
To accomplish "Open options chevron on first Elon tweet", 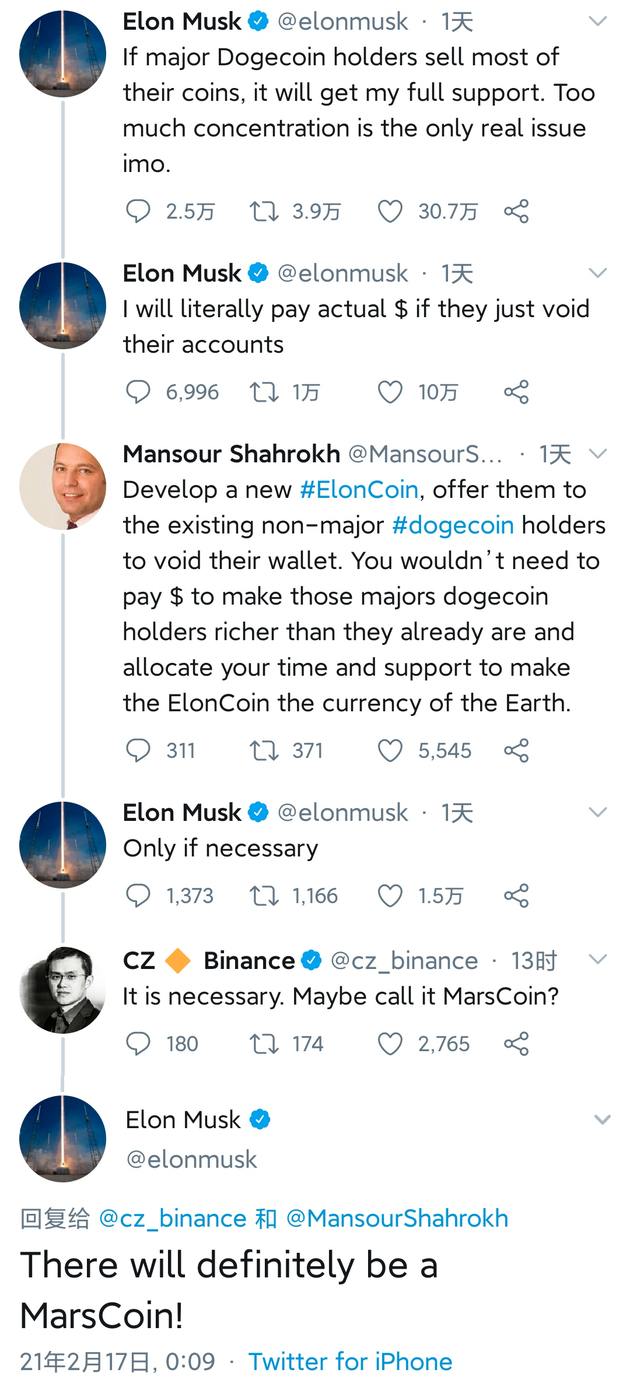I will (x=598, y=21).
